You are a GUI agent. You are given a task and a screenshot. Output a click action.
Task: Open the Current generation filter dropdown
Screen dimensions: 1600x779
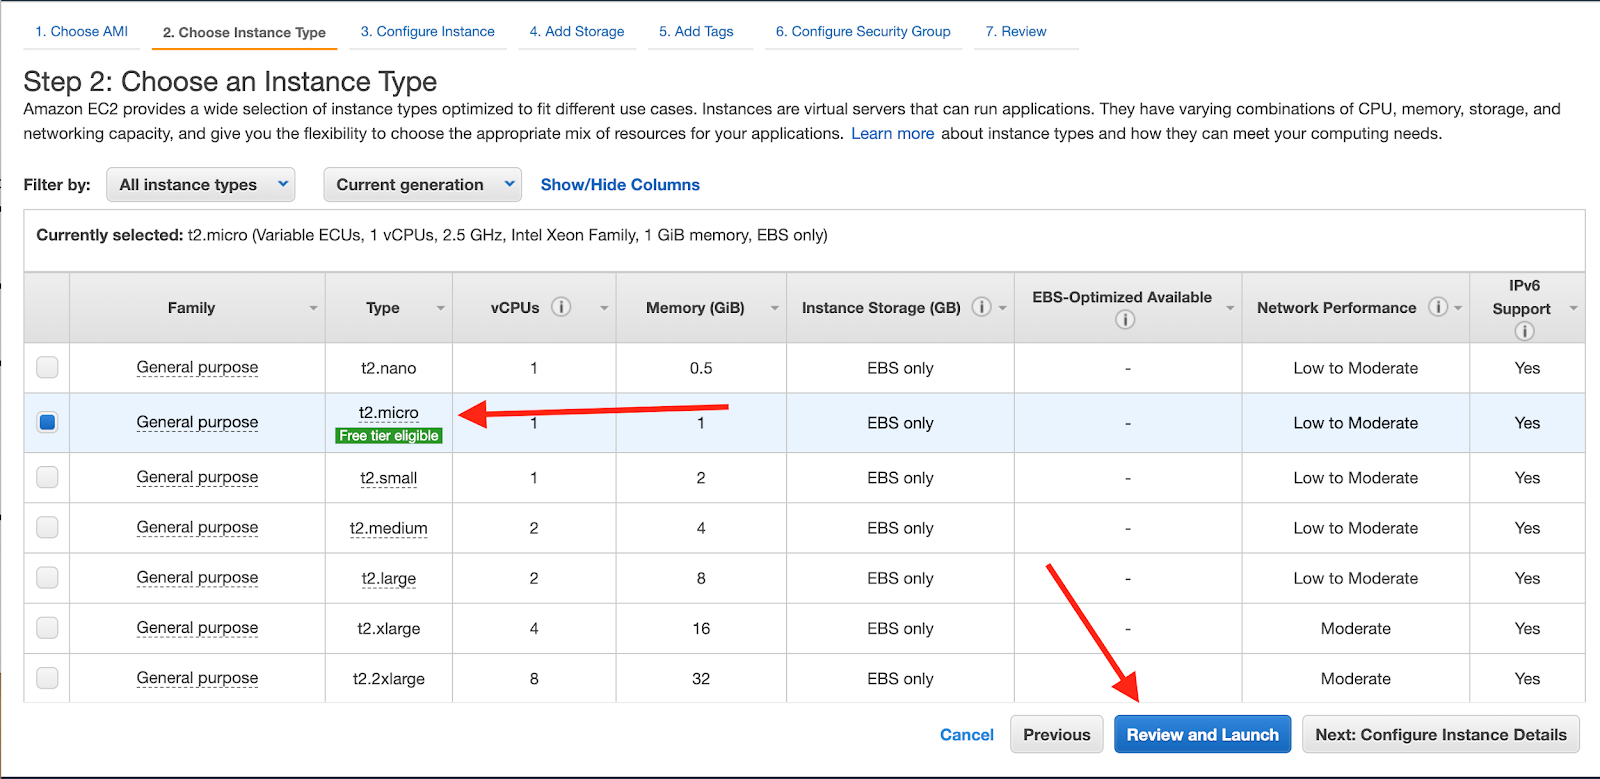[422, 184]
